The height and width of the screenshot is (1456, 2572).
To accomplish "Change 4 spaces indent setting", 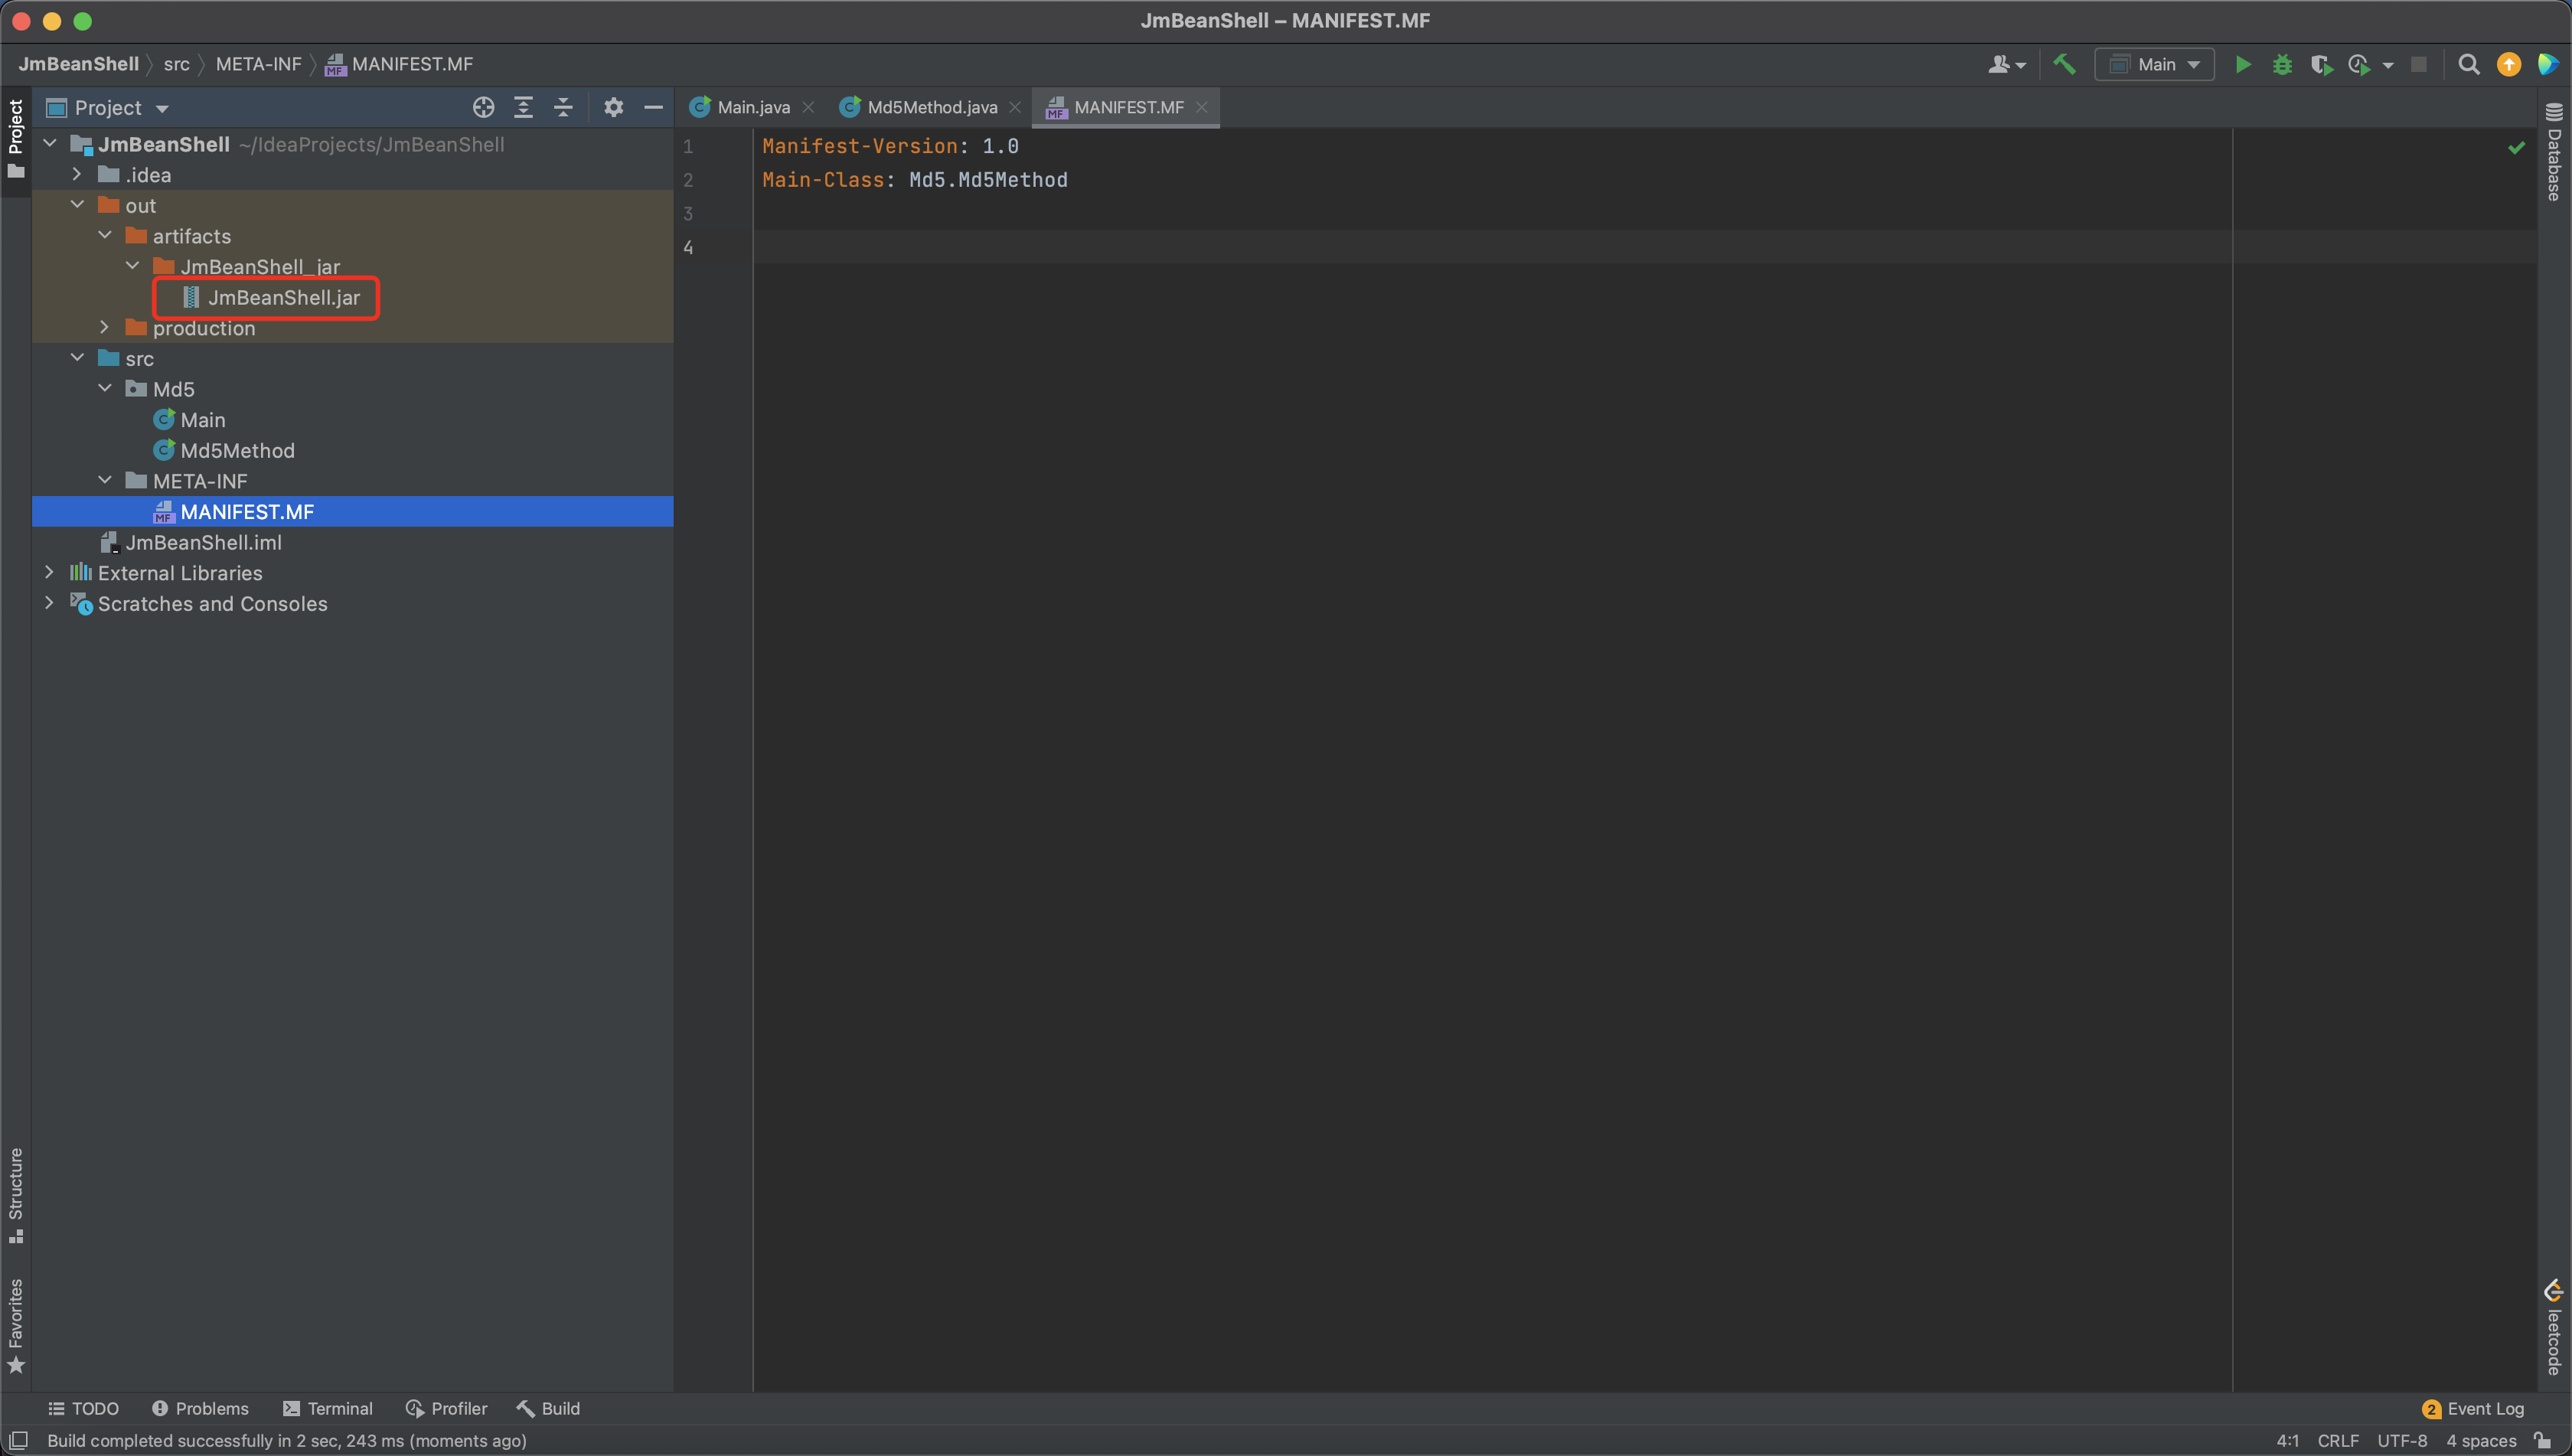I will [2481, 1440].
